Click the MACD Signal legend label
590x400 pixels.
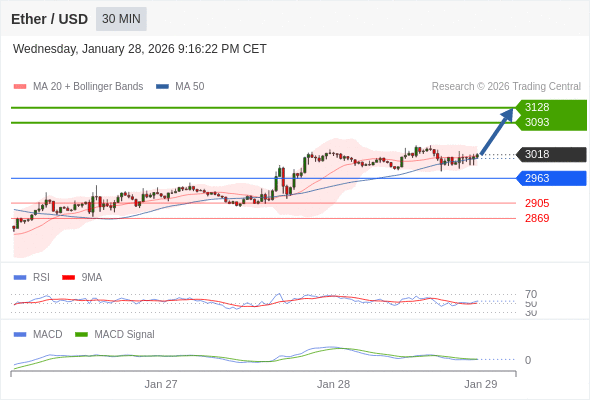click(x=124, y=335)
